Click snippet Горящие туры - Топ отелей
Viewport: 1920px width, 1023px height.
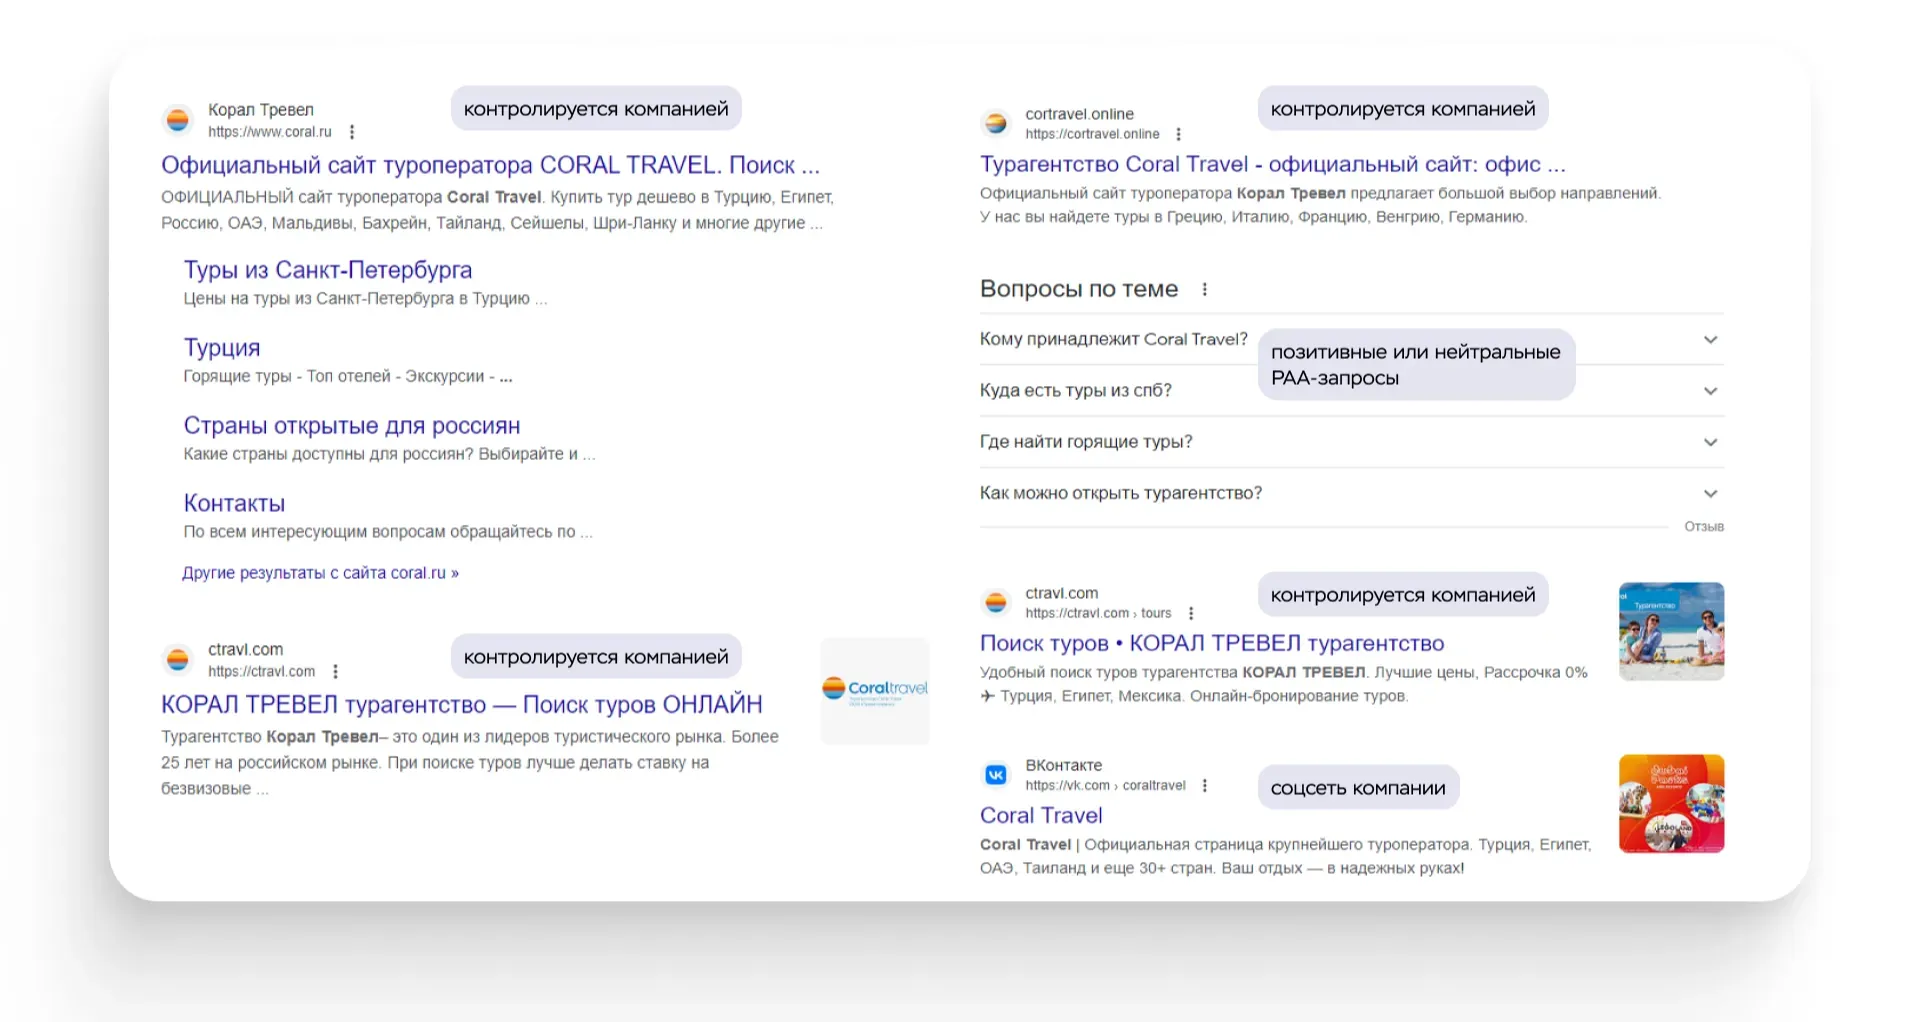[x=348, y=376]
